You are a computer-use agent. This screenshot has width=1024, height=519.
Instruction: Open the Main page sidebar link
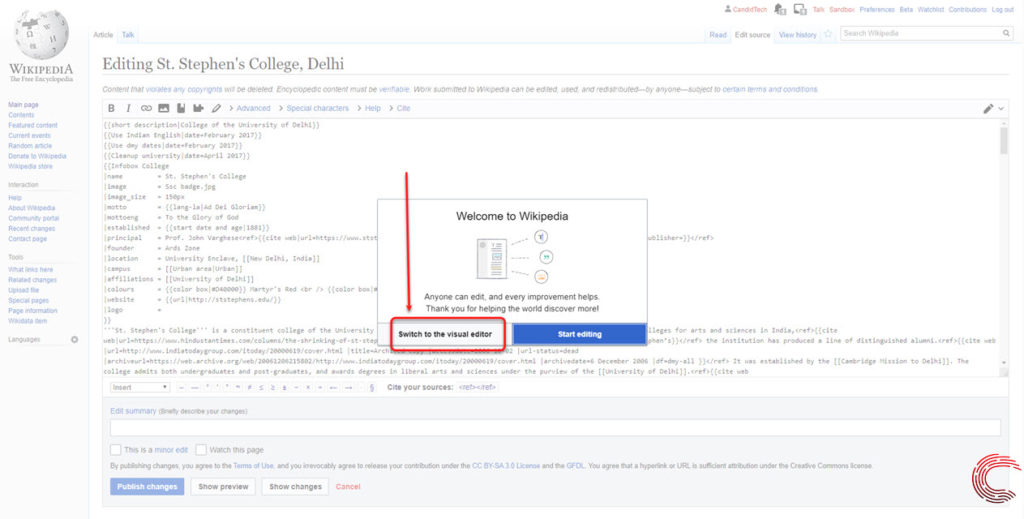pos(23,104)
